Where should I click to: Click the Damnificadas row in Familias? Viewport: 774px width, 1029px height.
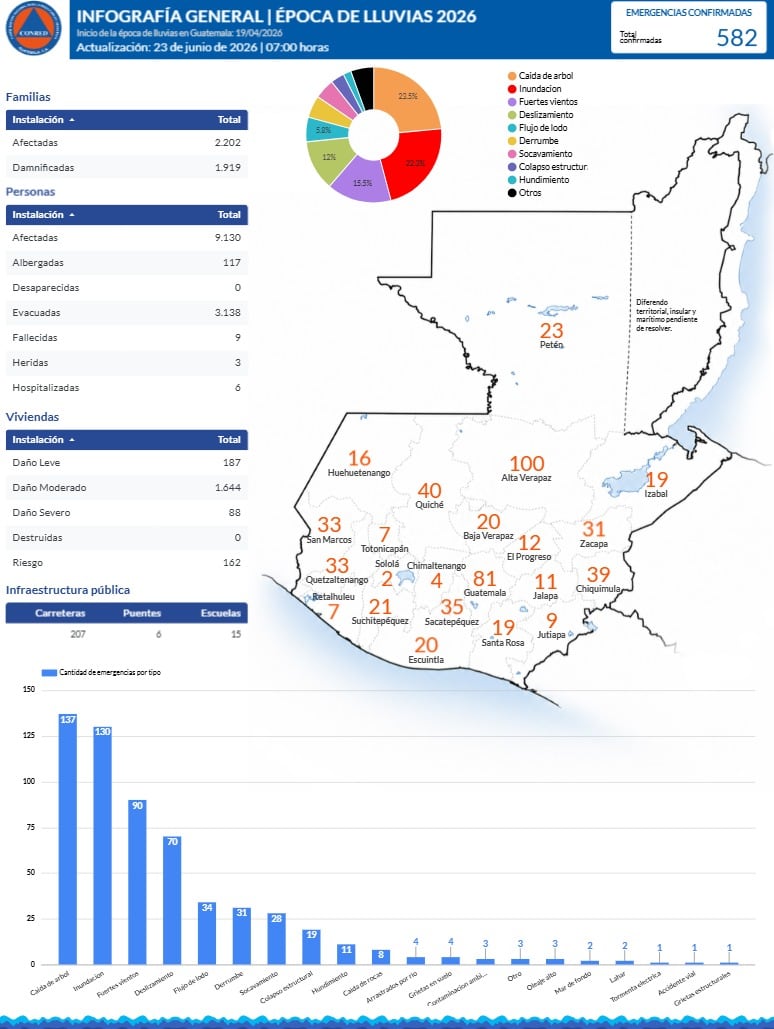[x=127, y=167]
